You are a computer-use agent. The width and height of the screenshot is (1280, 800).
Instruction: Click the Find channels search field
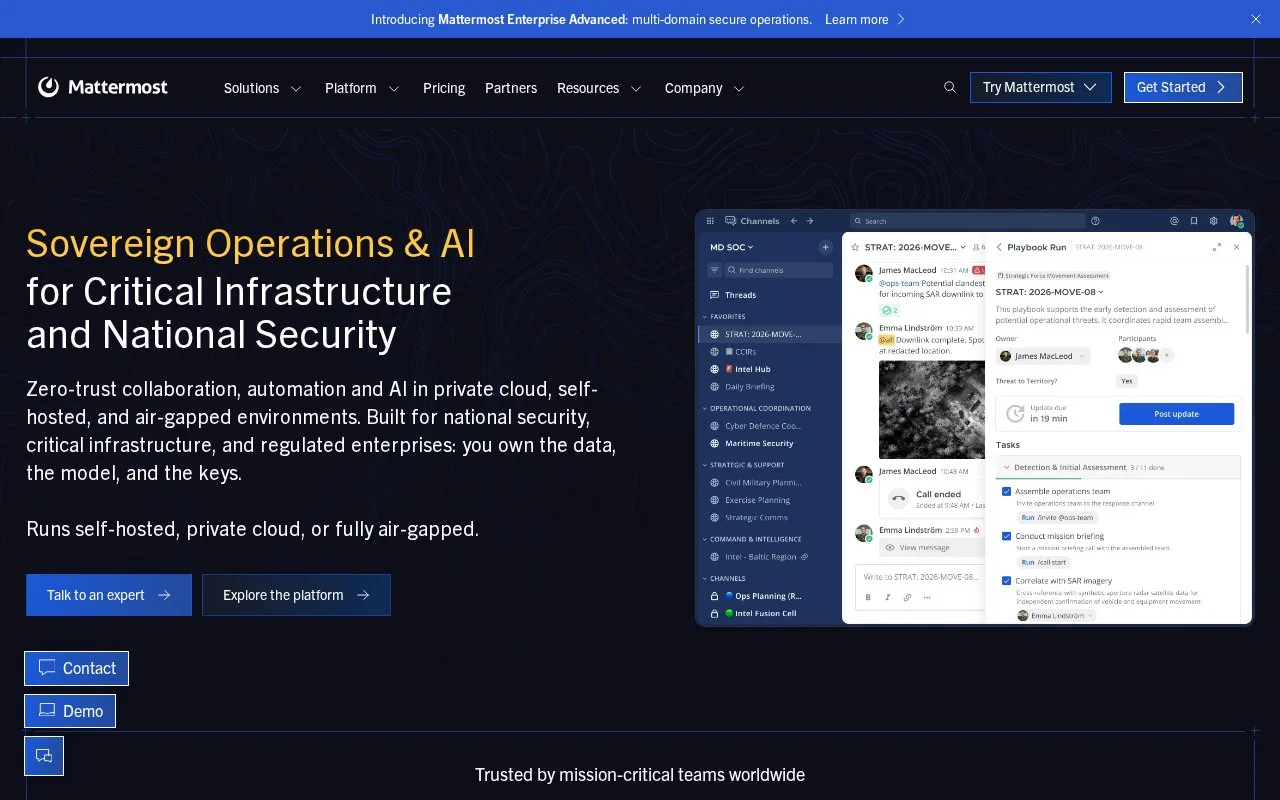tap(778, 270)
